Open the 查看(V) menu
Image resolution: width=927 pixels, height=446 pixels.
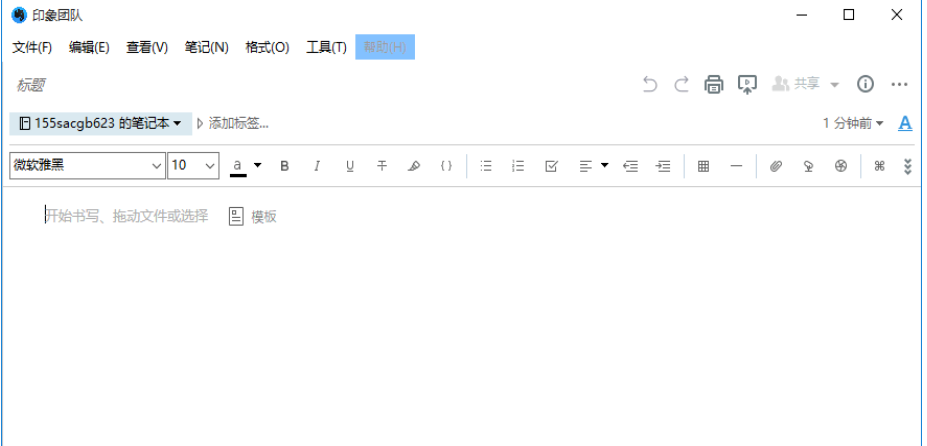[147, 48]
